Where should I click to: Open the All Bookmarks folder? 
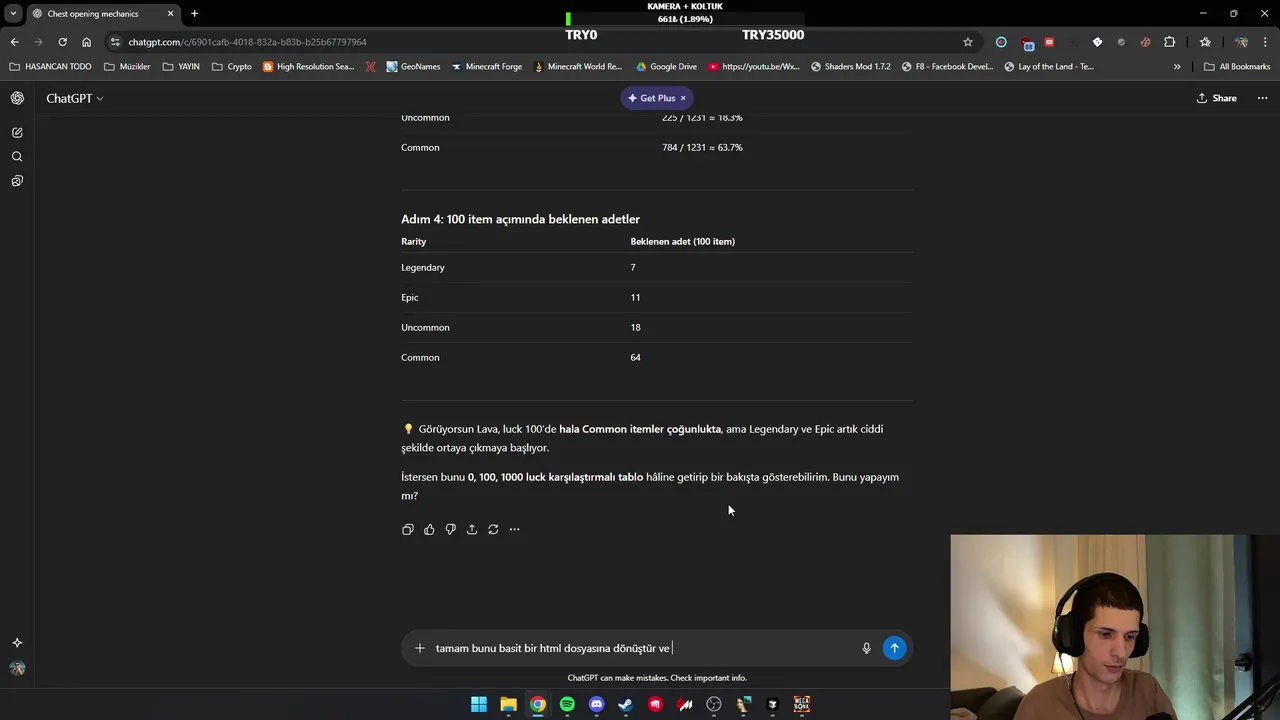[x=1237, y=67]
